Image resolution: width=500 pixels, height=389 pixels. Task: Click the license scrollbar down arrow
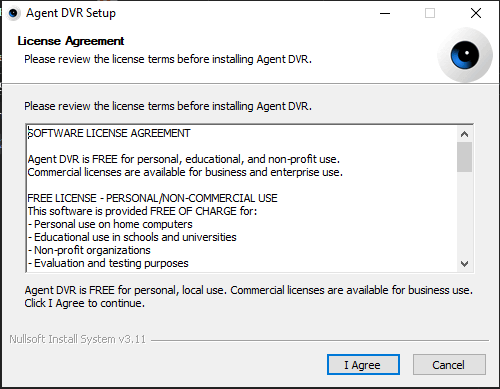click(464, 264)
